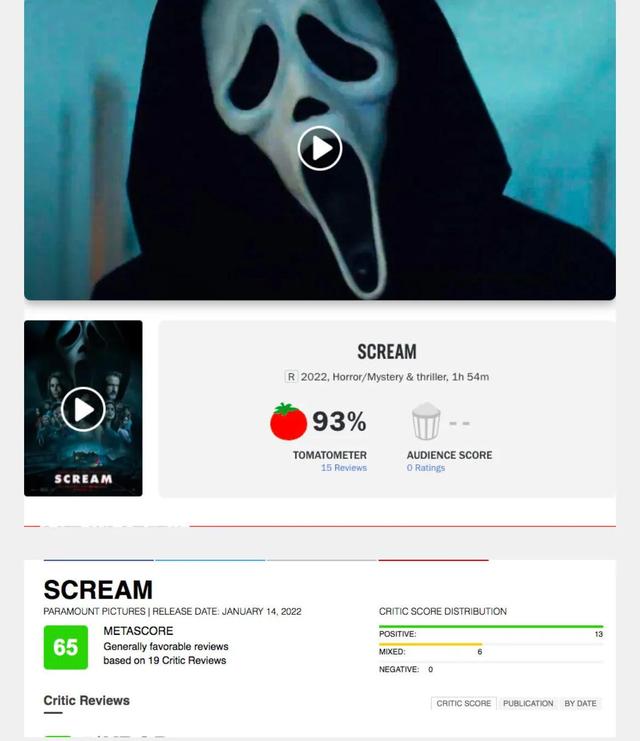Click the R rating badge
This screenshot has height=741, width=640.
tap(291, 377)
